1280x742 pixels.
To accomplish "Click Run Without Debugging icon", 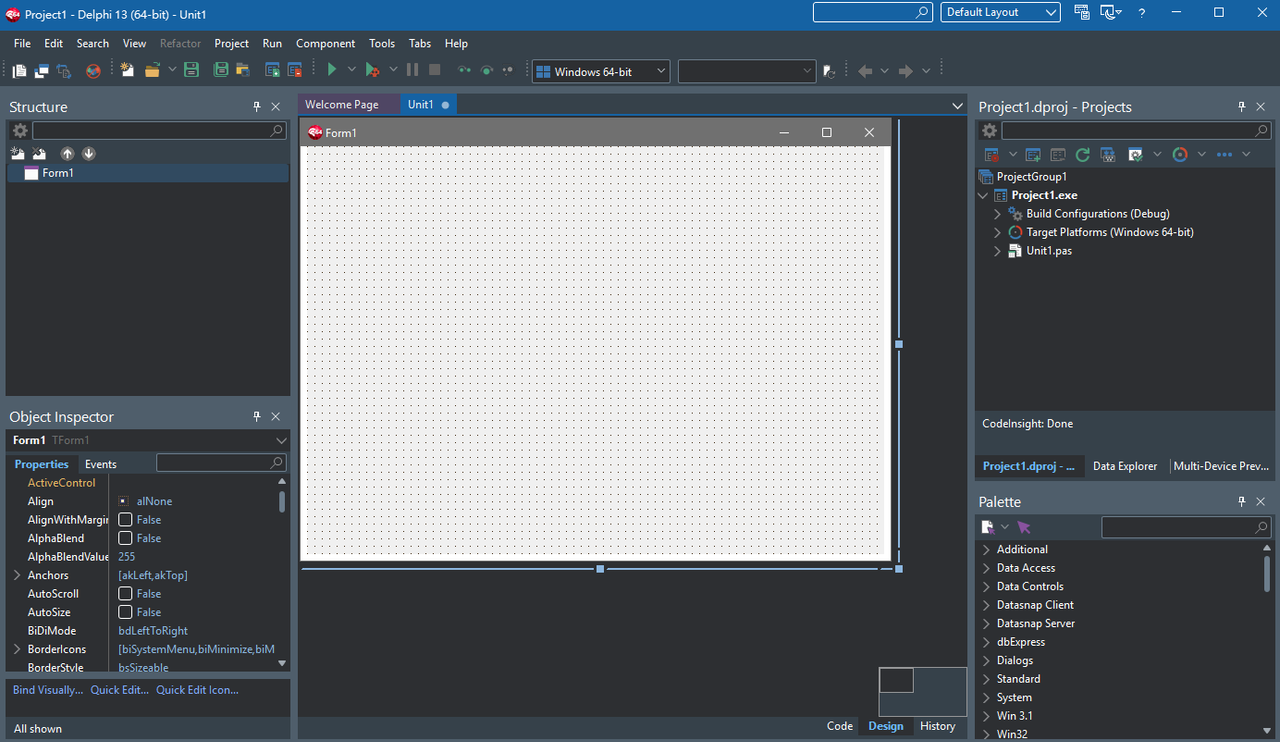I will pyautogui.click(x=372, y=70).
